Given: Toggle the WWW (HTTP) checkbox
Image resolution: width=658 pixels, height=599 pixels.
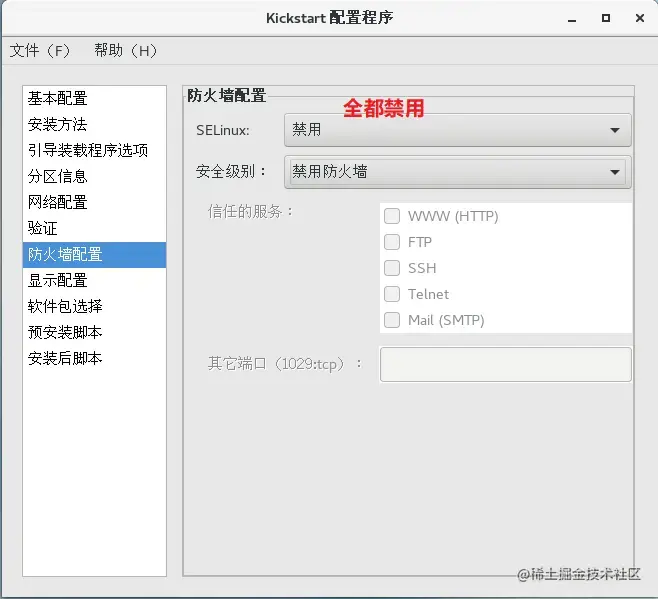Looking at the screenshot, I should coord(392,216).
